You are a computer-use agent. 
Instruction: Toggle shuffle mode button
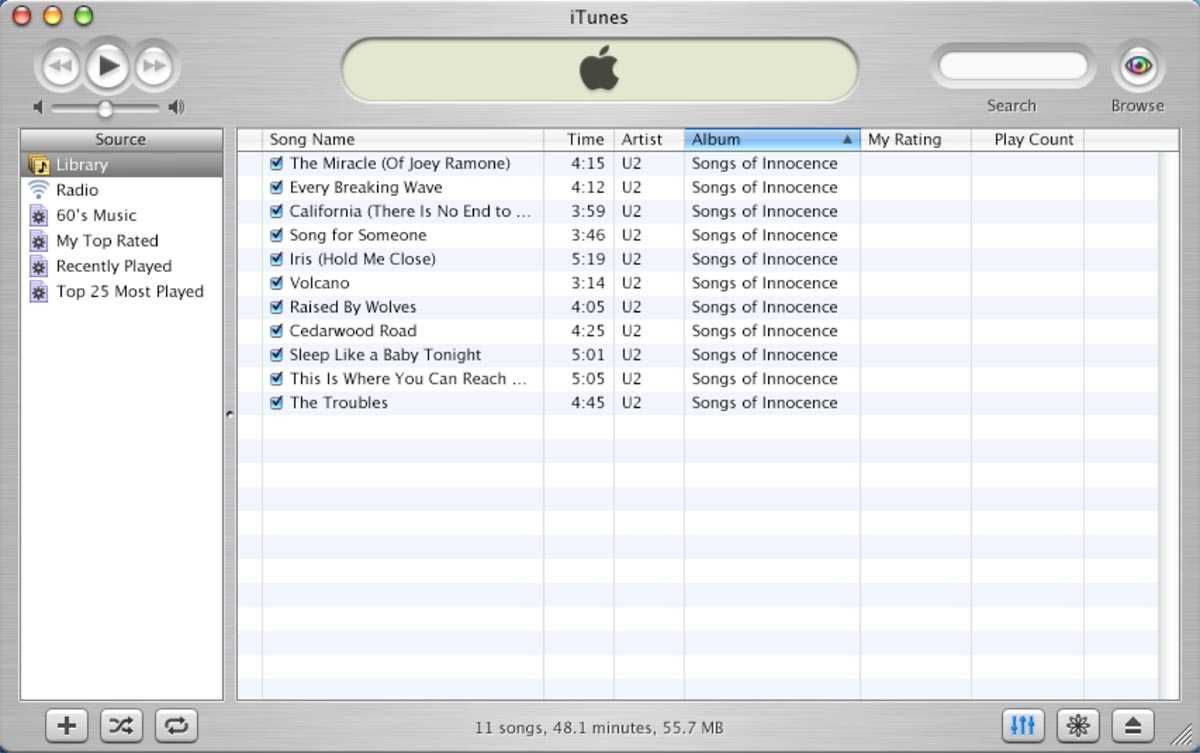point(121,726)
